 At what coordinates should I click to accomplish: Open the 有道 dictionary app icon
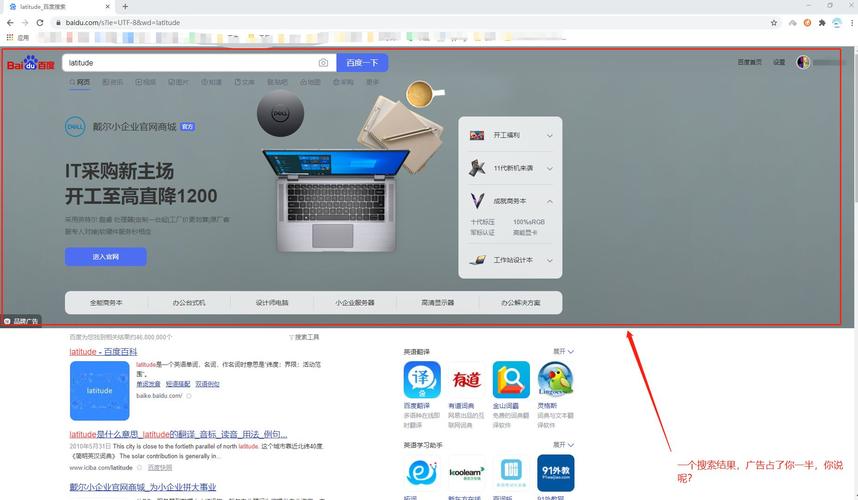point(466,380)
